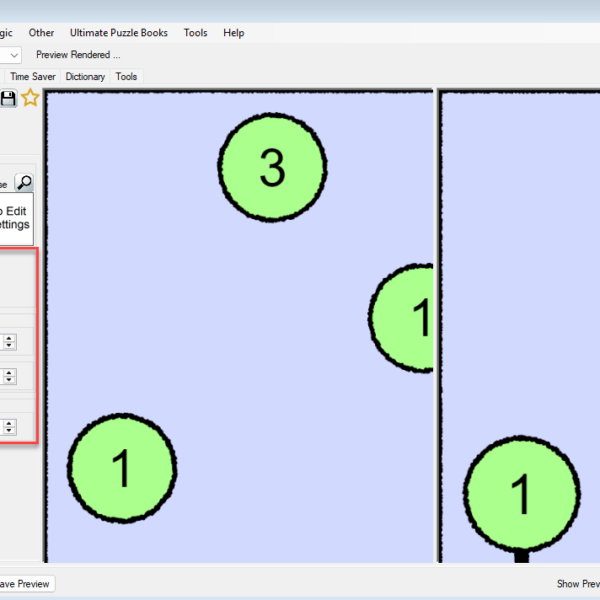Expand the dropdown left of Preview Rendered
Screen dimensions: 600x600
click(x=14, y=55)
